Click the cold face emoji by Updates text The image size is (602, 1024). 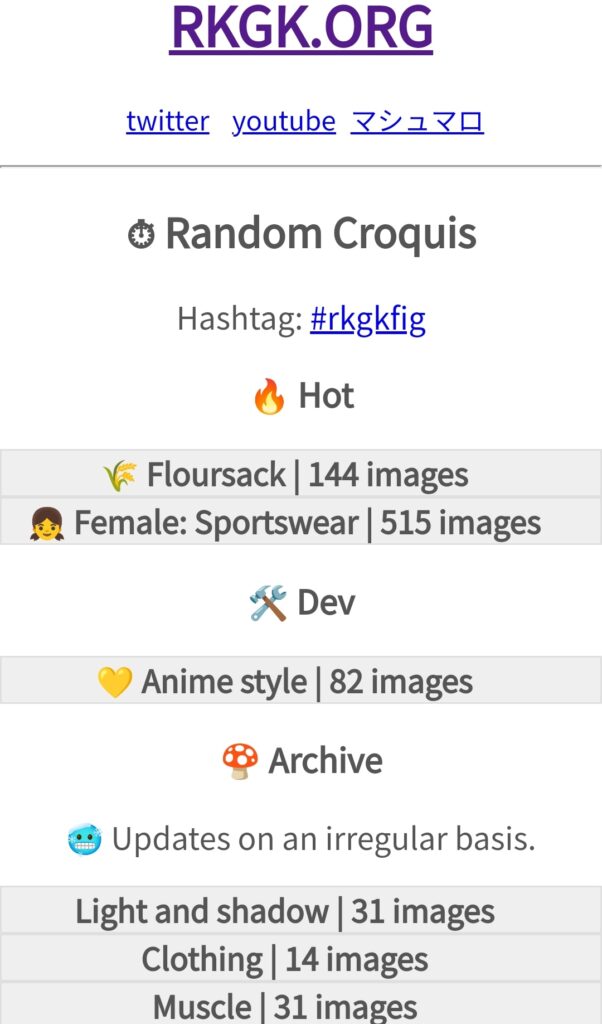85,840
